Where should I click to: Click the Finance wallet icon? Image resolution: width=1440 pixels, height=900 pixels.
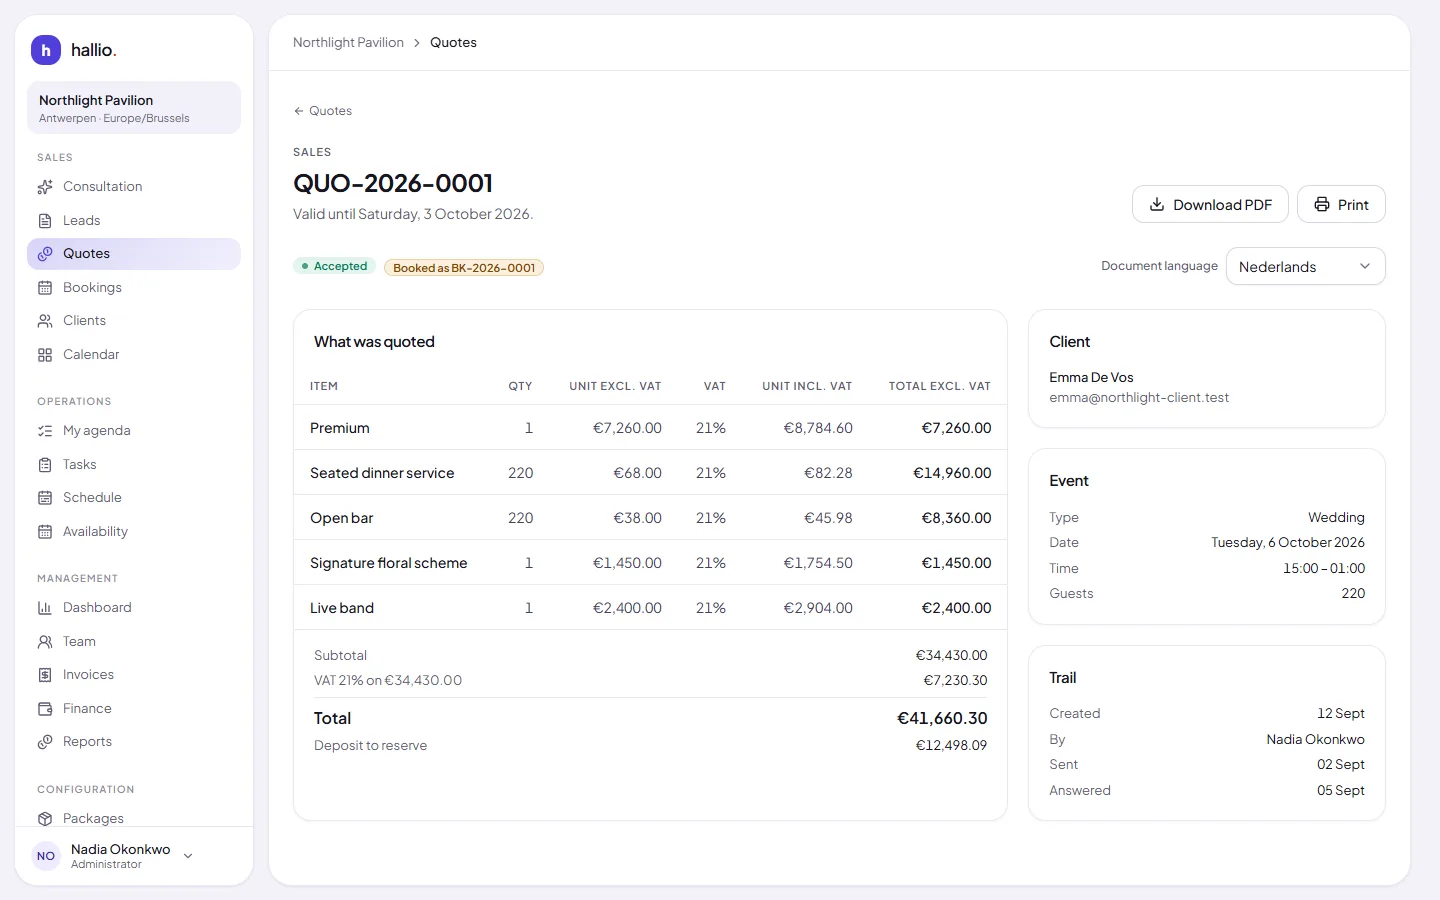(45, 709)
